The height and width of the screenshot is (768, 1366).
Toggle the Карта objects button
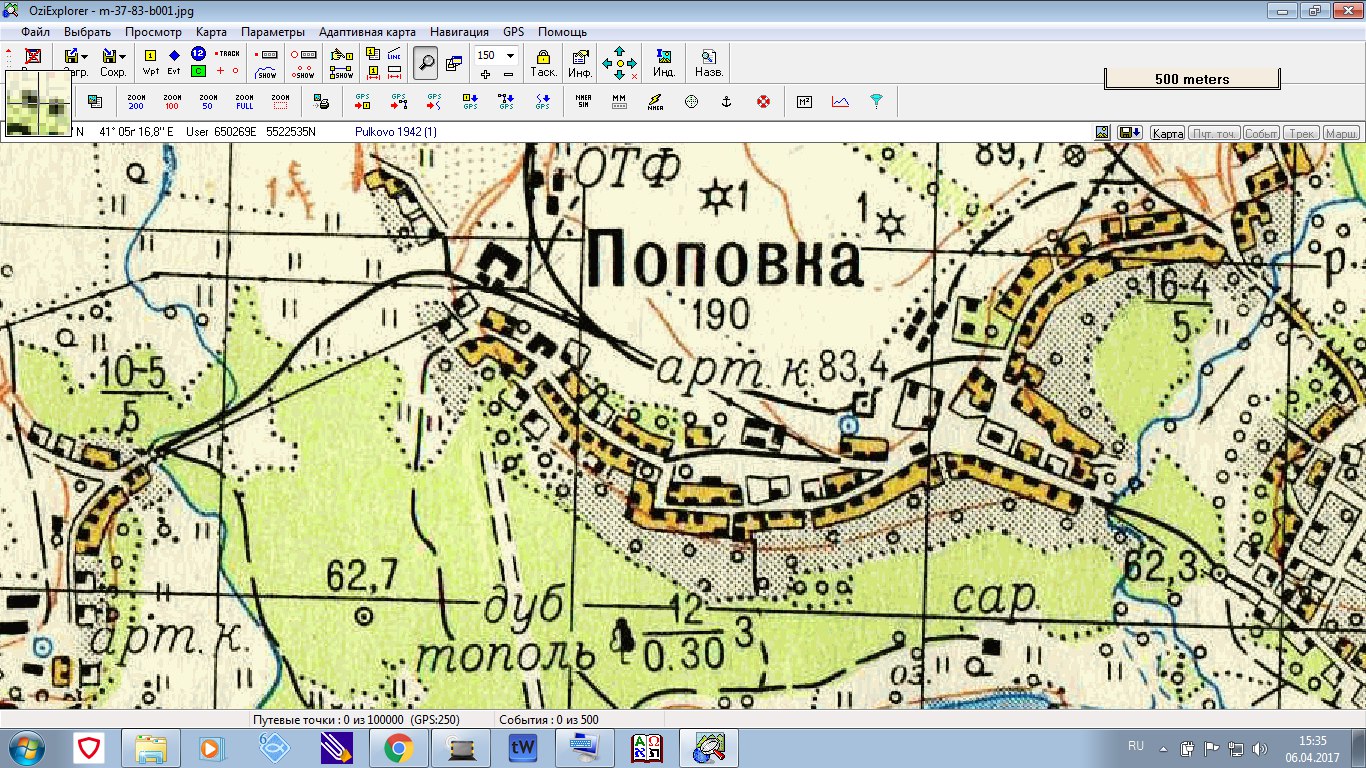coord(1166,133)
